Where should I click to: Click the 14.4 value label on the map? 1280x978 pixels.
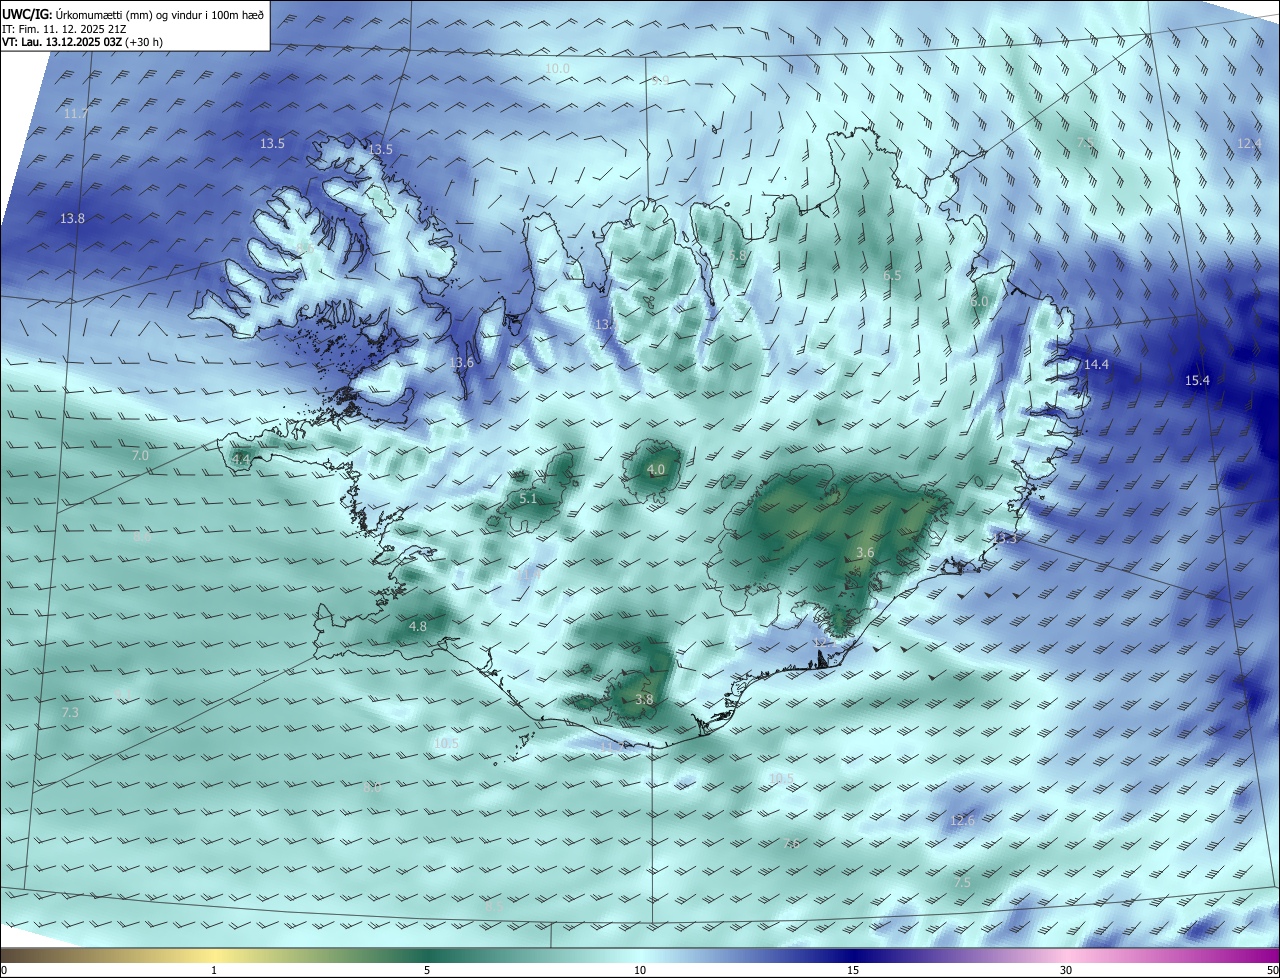(x=1096, y=365)
